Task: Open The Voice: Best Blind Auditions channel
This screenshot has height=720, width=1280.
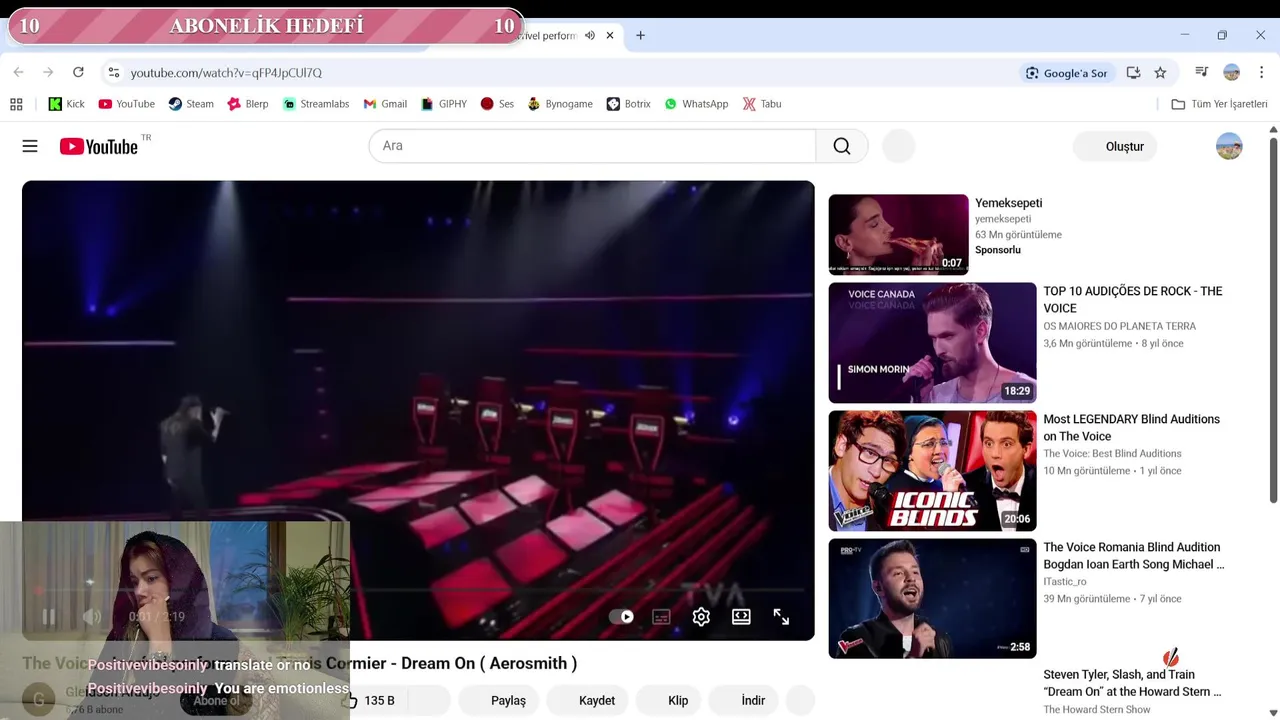Action: (1112, 454)
